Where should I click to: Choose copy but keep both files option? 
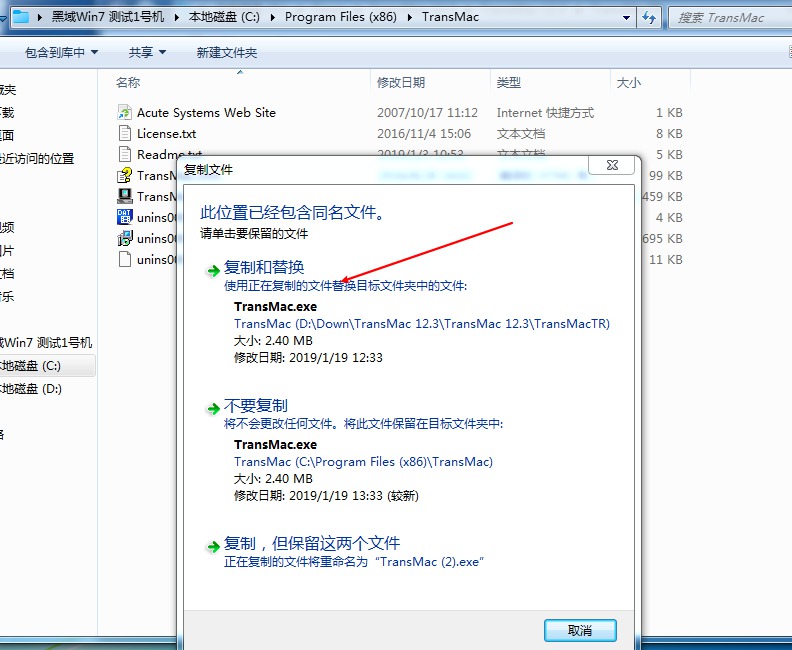[x=312, y=543]
